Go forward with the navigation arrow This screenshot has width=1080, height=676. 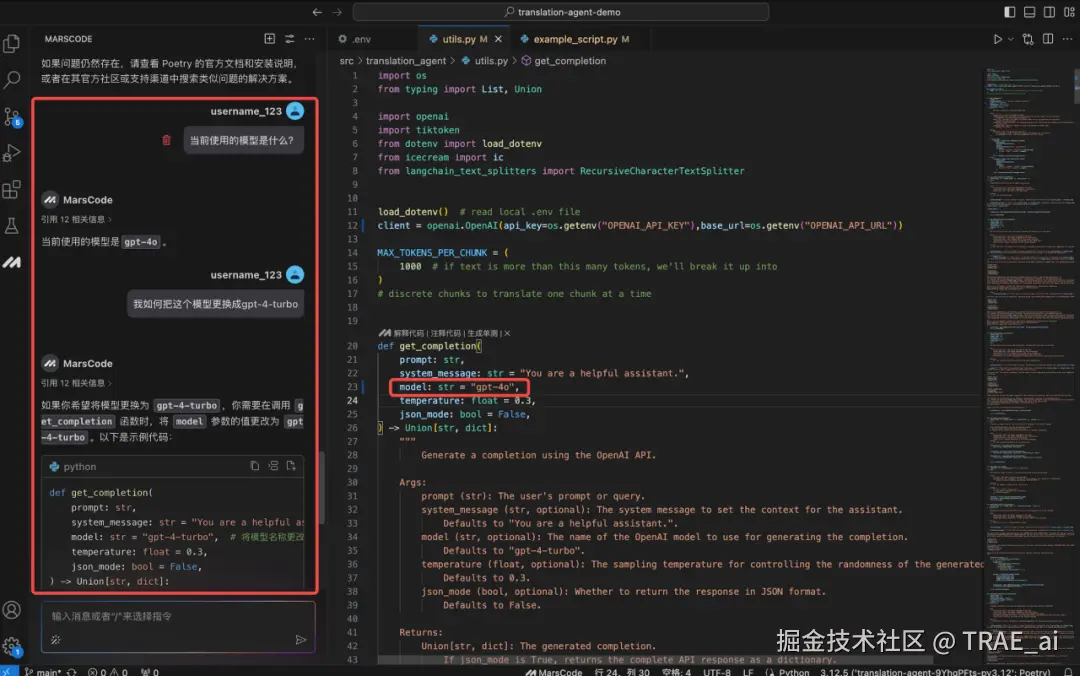point(337,12)
